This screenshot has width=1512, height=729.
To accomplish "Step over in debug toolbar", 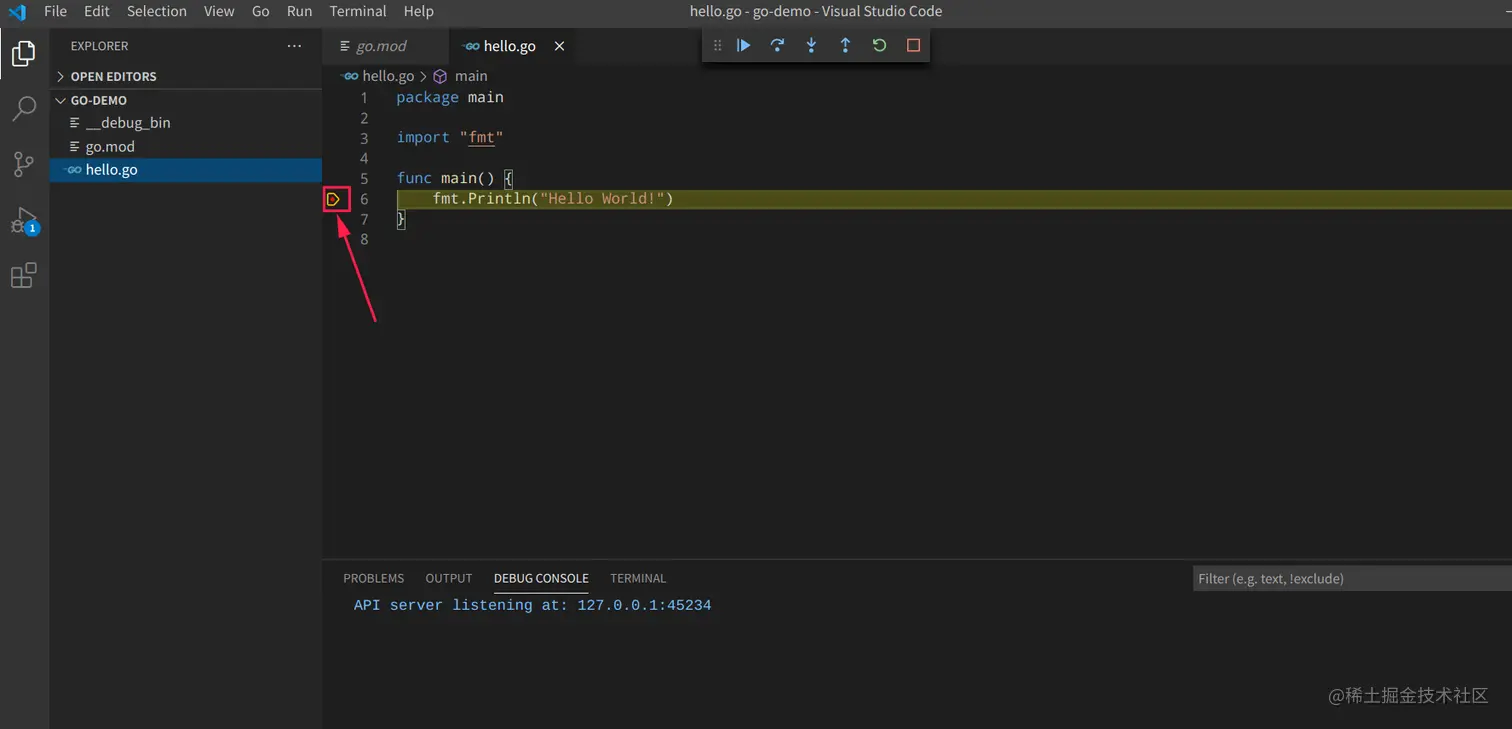I will coord(777,45).
